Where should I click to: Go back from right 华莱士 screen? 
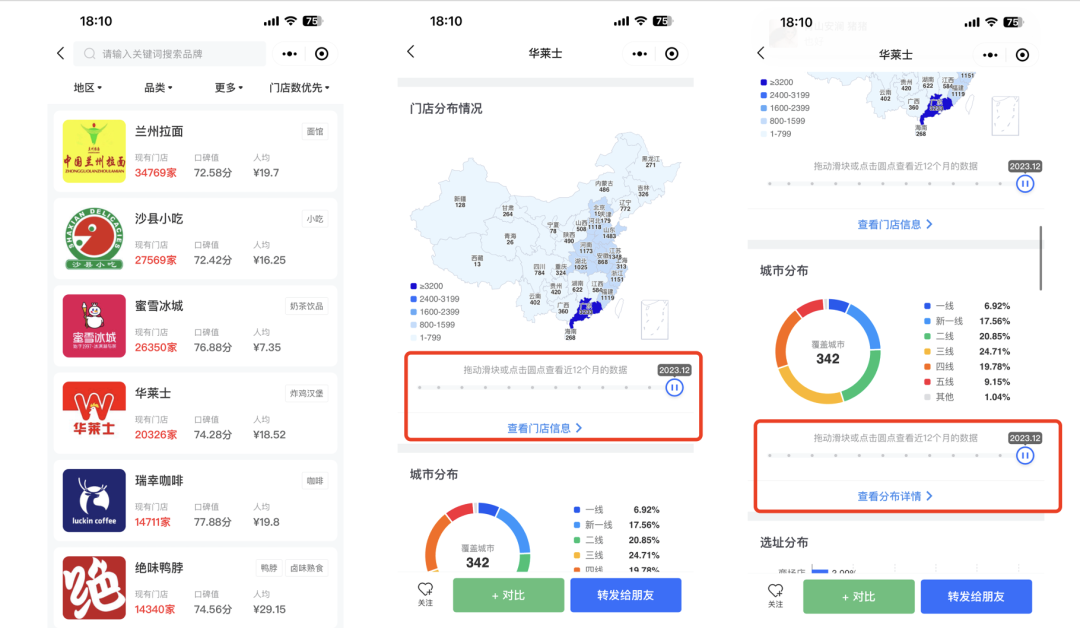pyautogui.click(x=761, y=53)
